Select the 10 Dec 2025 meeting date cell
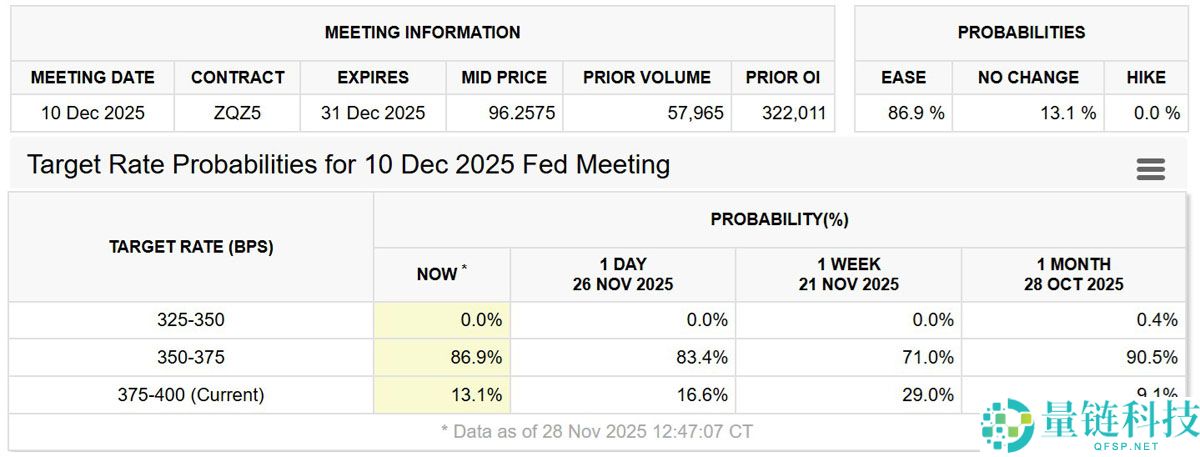1200x457 pixels. pos(93,113)
